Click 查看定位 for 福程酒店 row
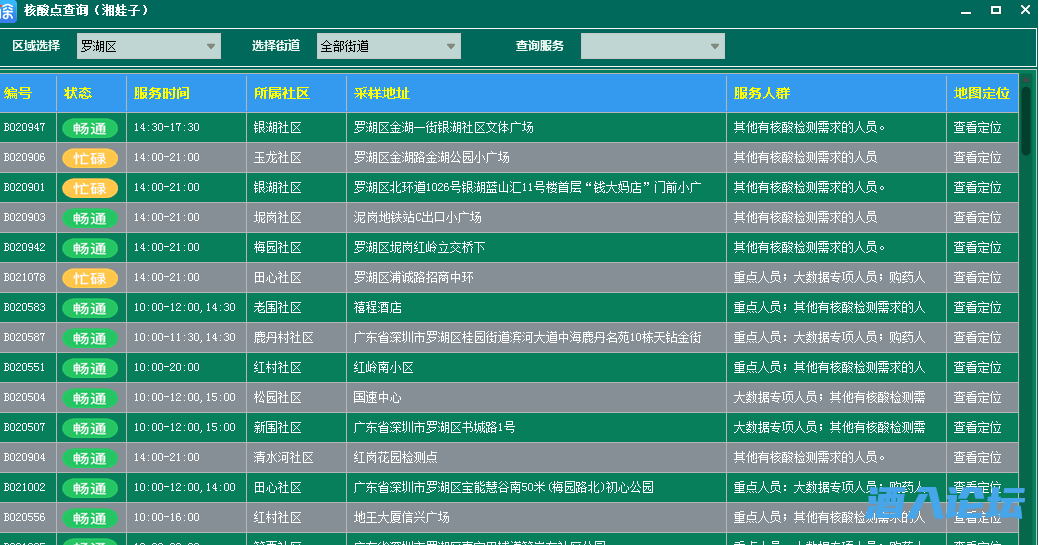Screen dimensions: 1039x545 tap(977, 308)
